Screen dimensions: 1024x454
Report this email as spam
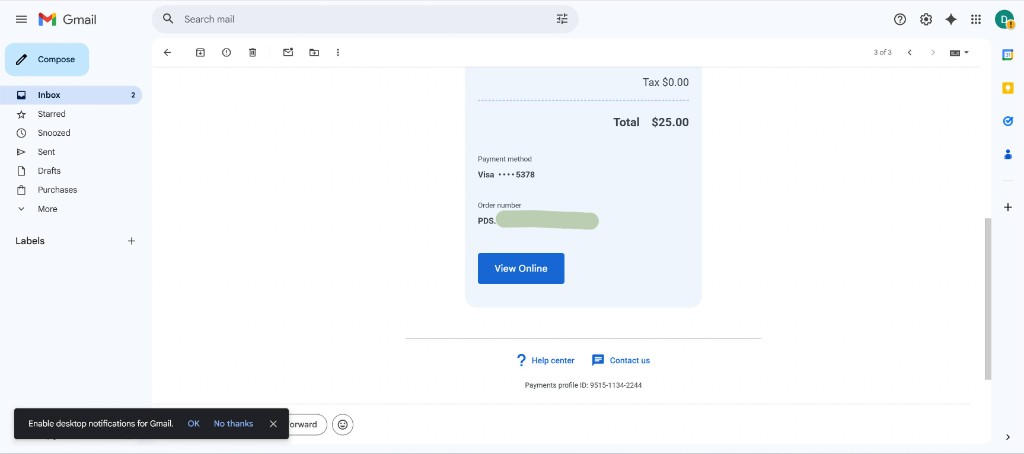pos(226,52)
